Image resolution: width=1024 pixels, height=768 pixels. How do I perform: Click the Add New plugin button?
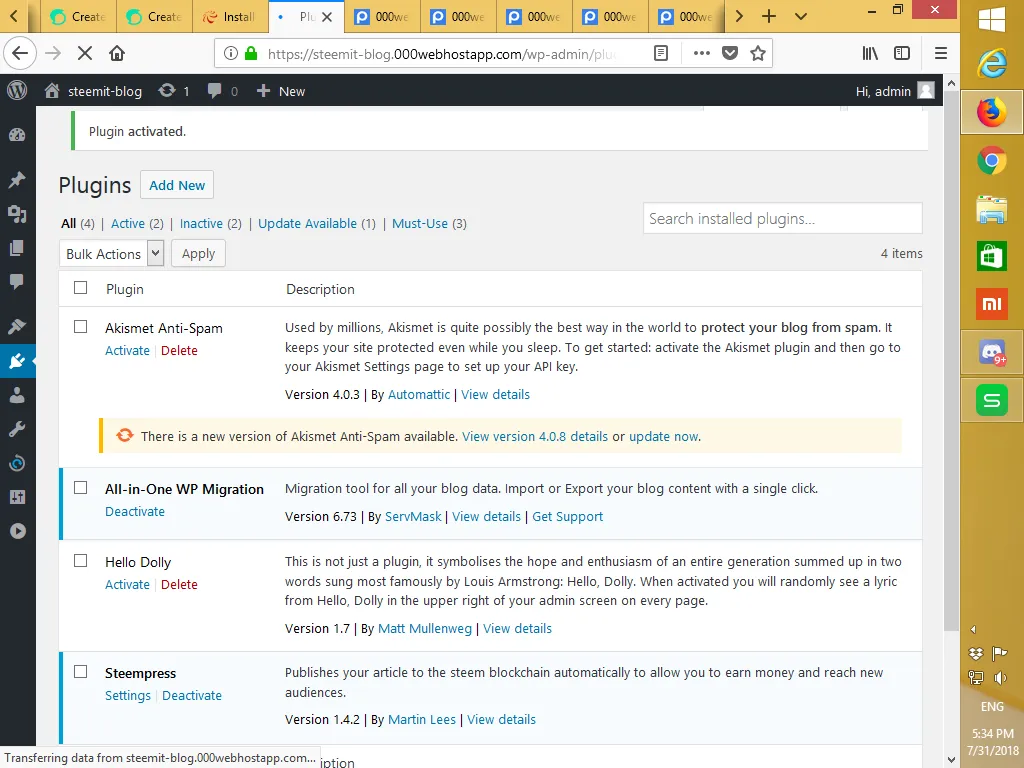(x=177, y=185)
